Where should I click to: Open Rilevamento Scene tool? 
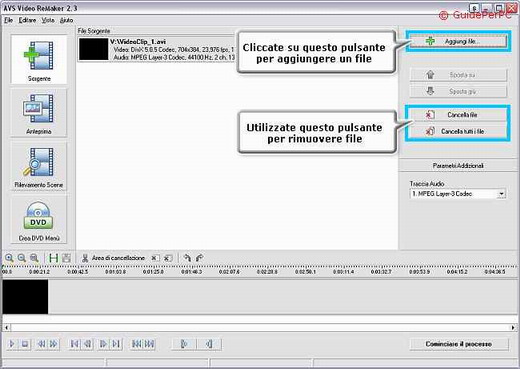pyautogui.click(x=39, y=167)
